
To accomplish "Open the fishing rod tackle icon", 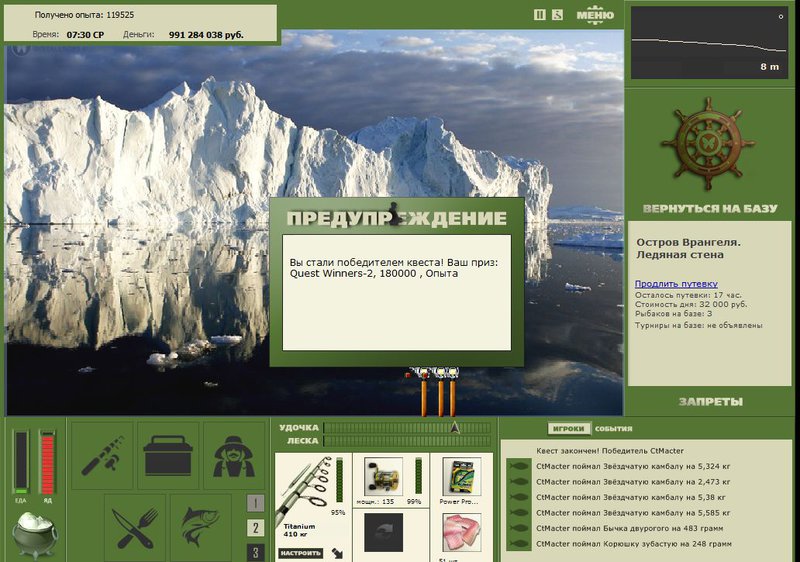I will (102, 455).
